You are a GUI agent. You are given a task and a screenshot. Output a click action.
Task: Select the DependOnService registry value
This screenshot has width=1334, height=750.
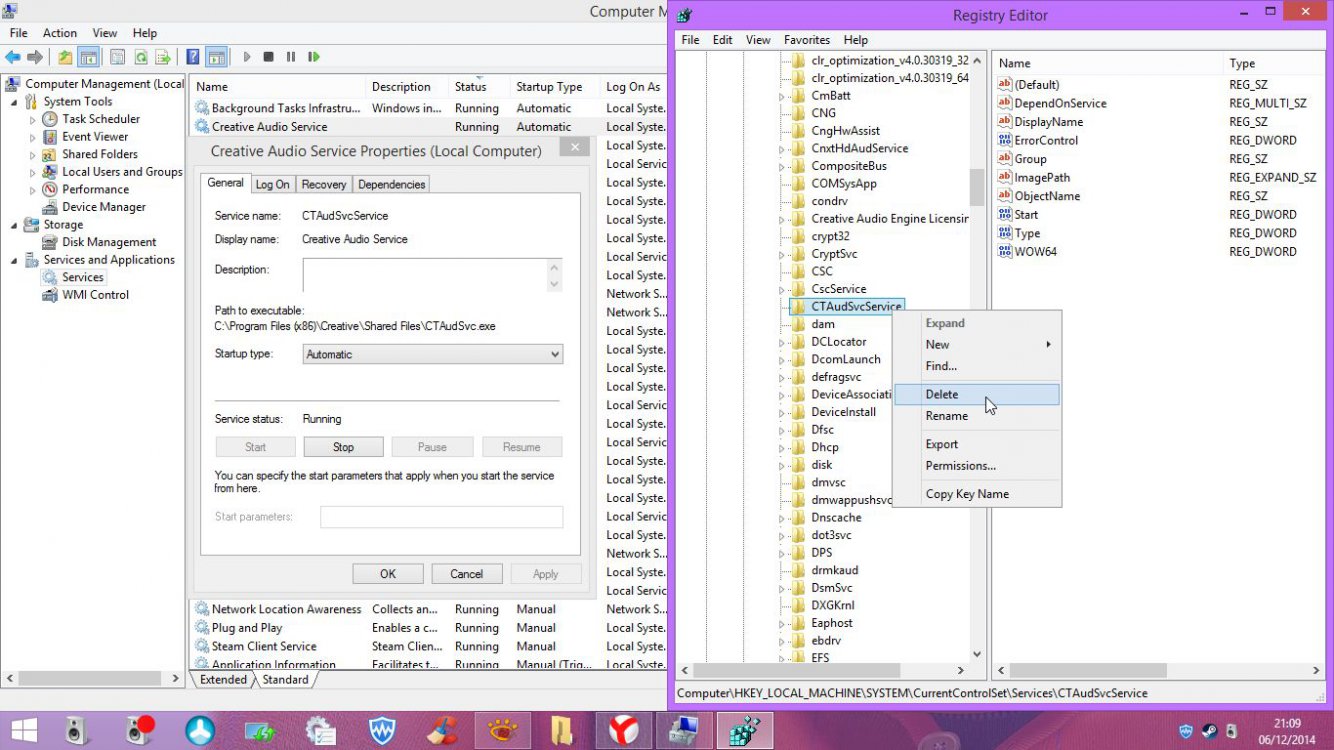(1060, 103)
